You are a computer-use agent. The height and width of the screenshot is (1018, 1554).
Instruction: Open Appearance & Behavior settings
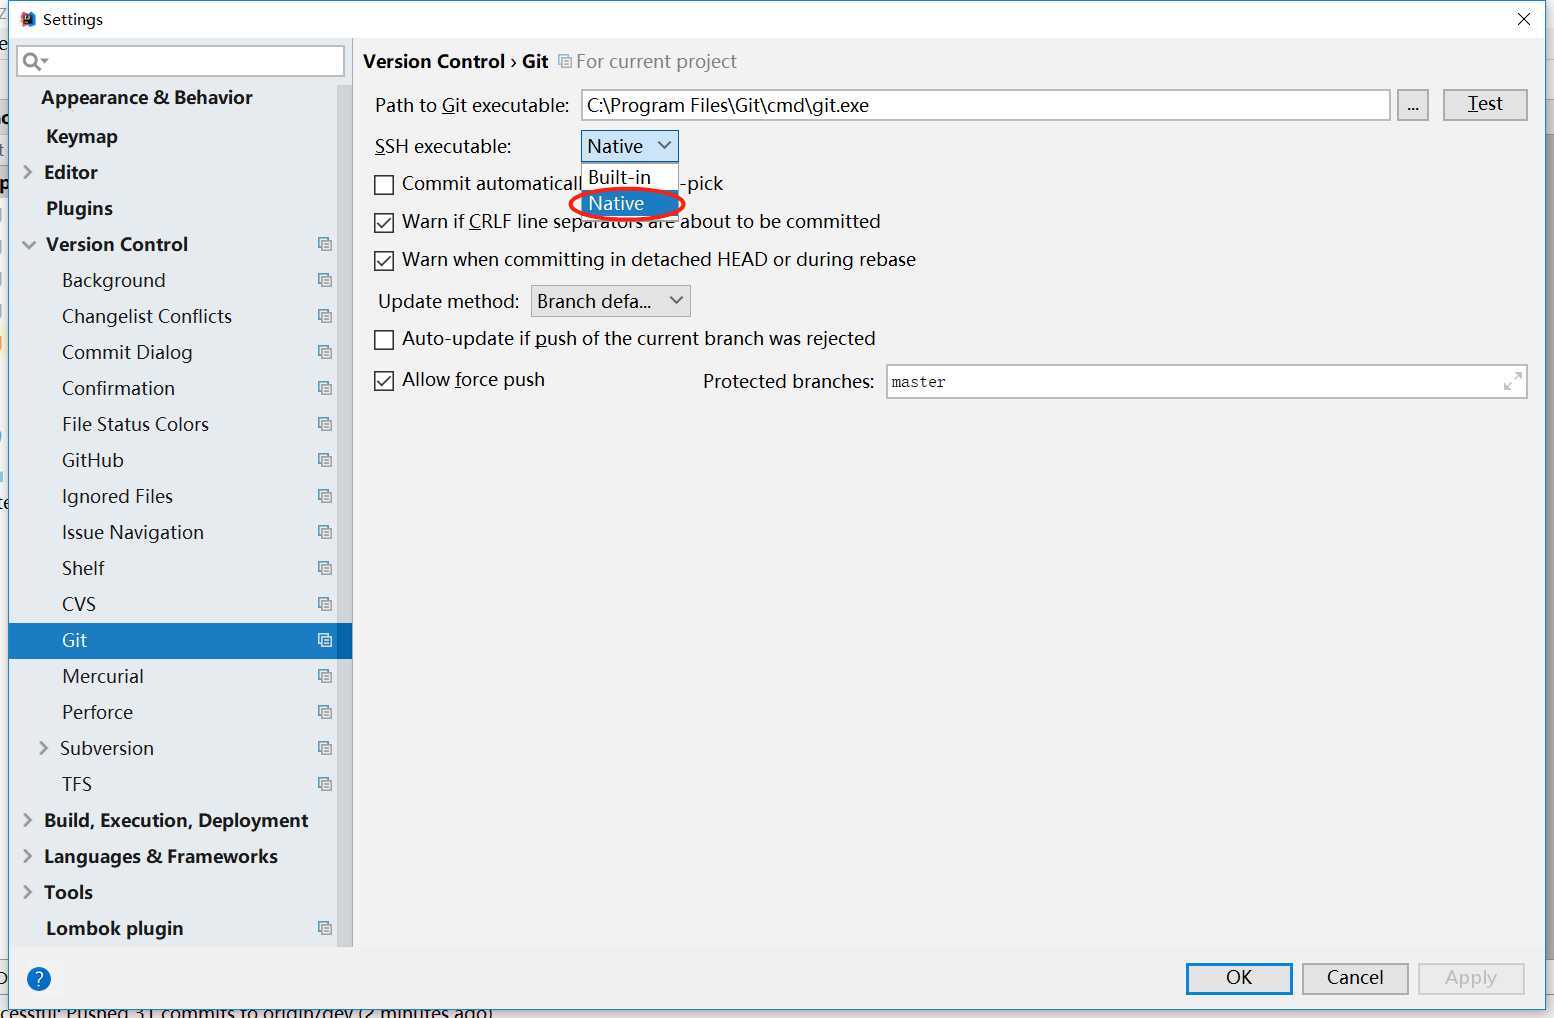[147, 98]
